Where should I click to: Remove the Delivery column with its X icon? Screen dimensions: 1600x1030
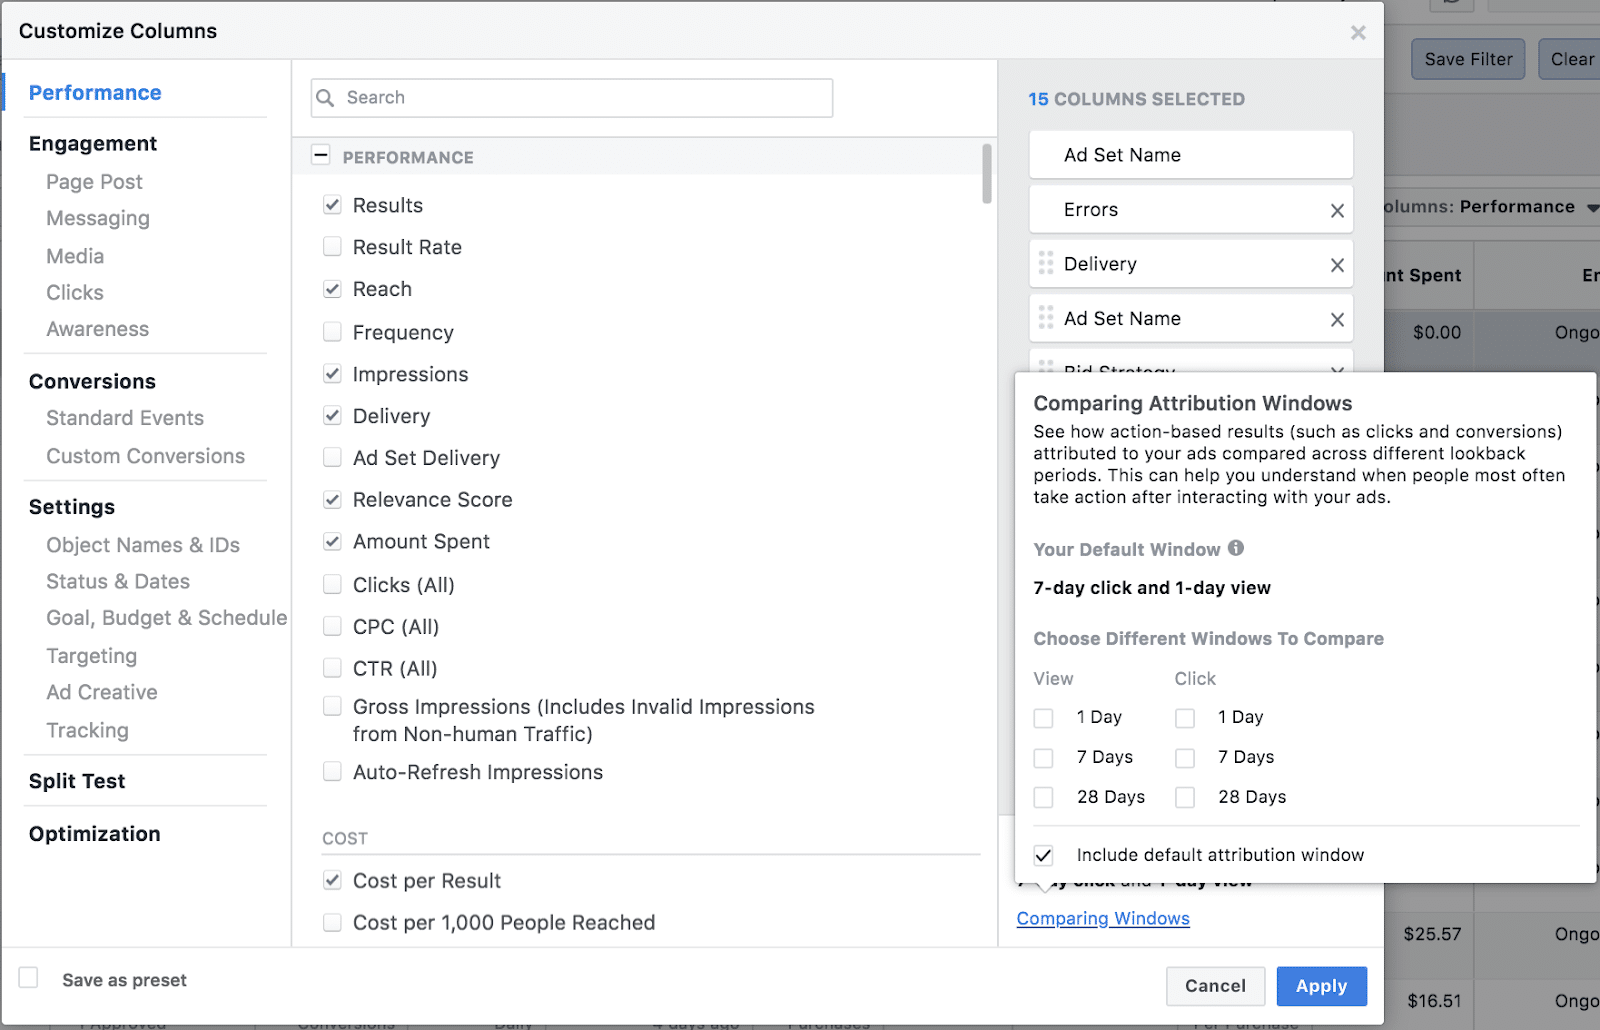pyautogui.click(x=1337, y=265)
